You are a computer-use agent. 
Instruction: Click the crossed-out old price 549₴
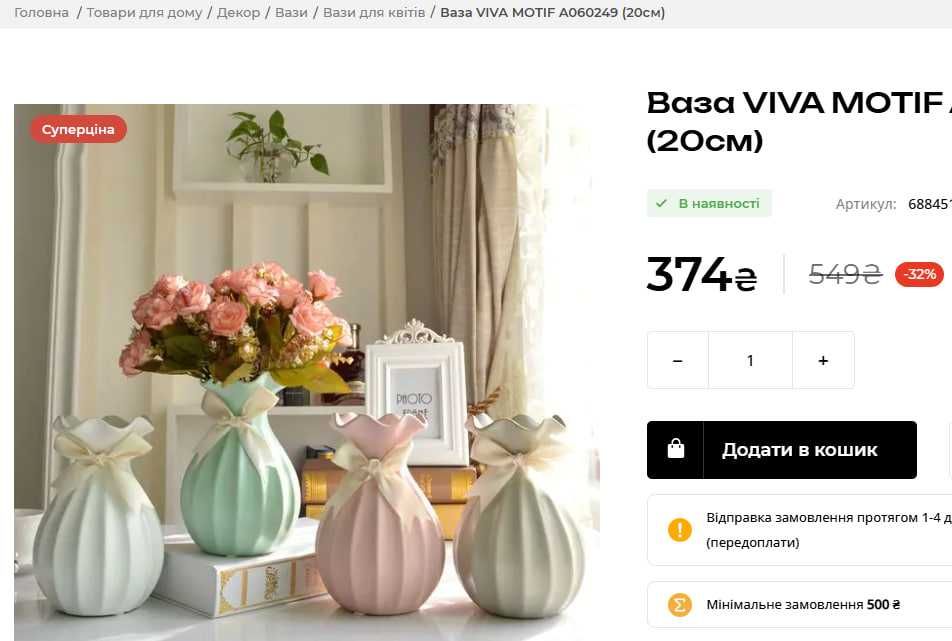(x=845, y=274)
